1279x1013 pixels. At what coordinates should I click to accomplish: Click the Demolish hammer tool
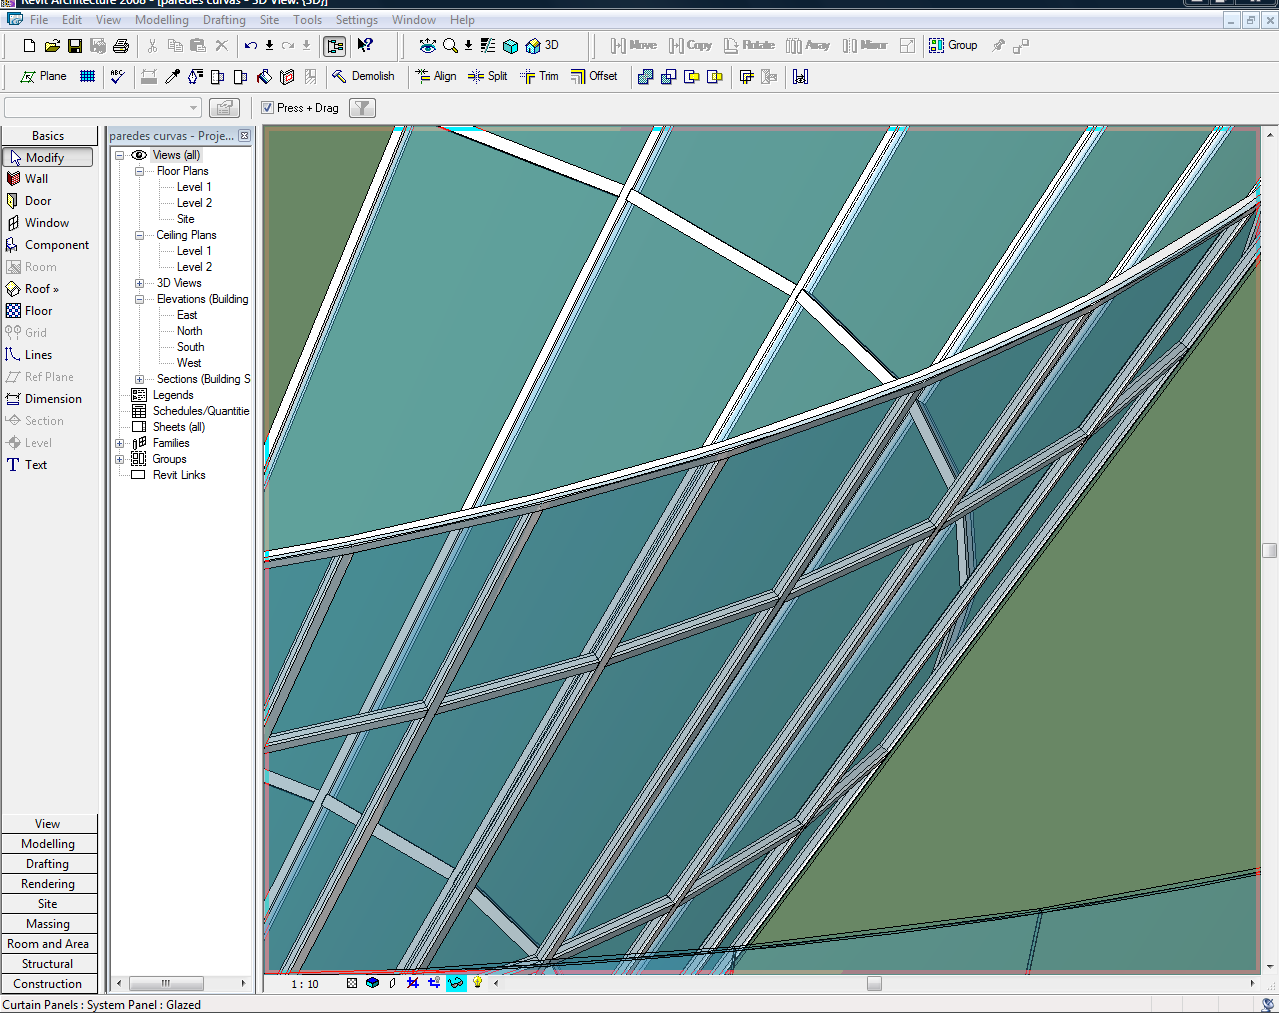click(x=363, y=76)
